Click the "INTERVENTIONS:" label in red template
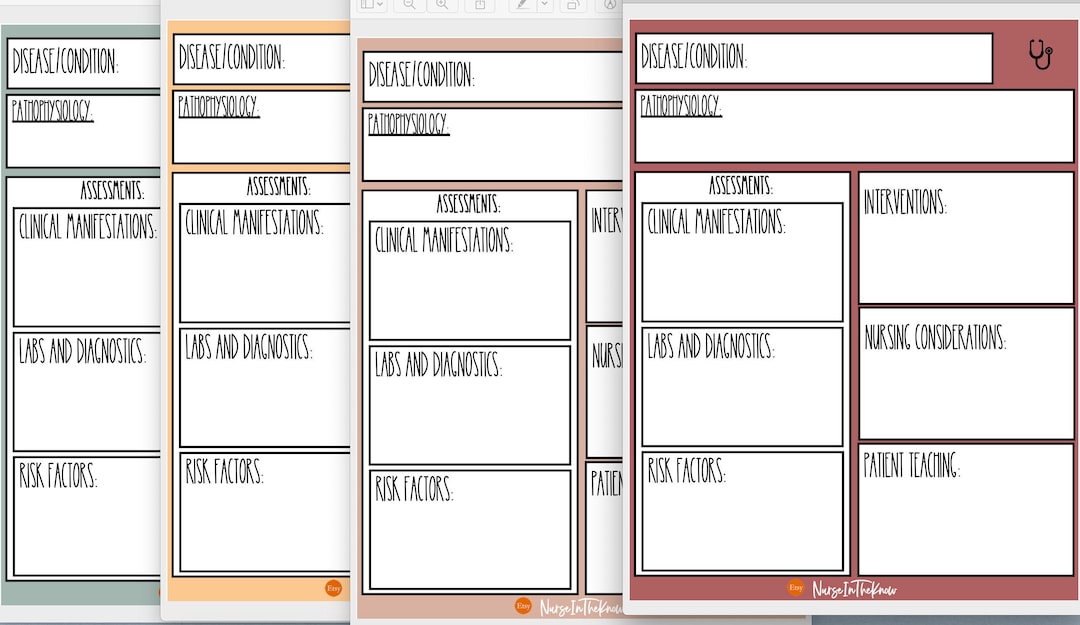This screenshot has width=1080, height=625. pos(905,202)
